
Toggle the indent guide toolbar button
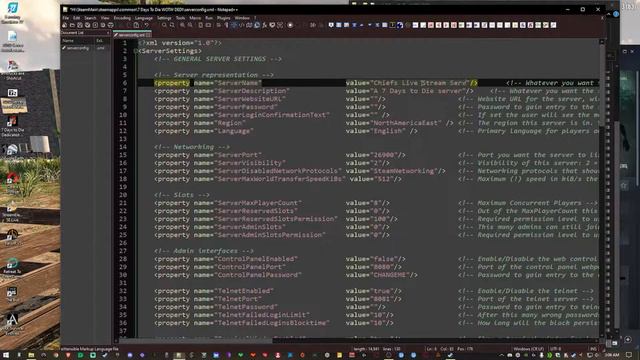pos(233,25)
